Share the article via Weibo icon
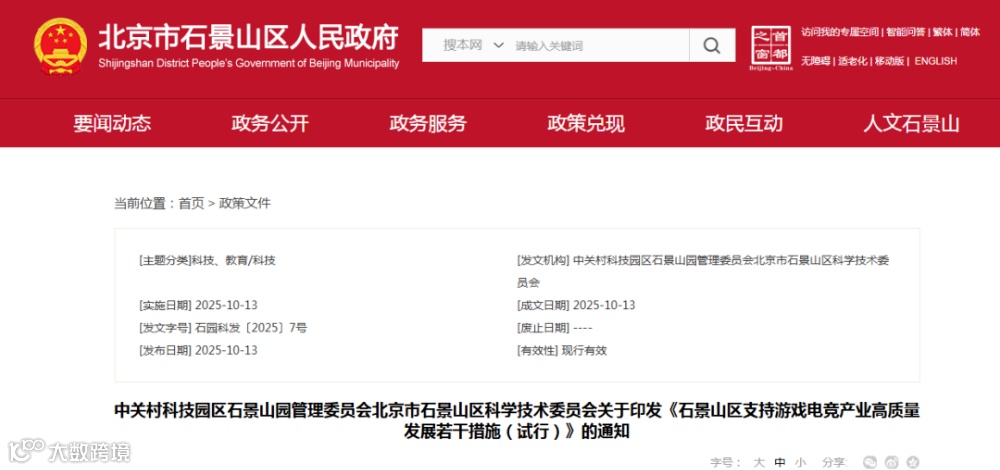 pyautogui.click(x=892, y=462)
